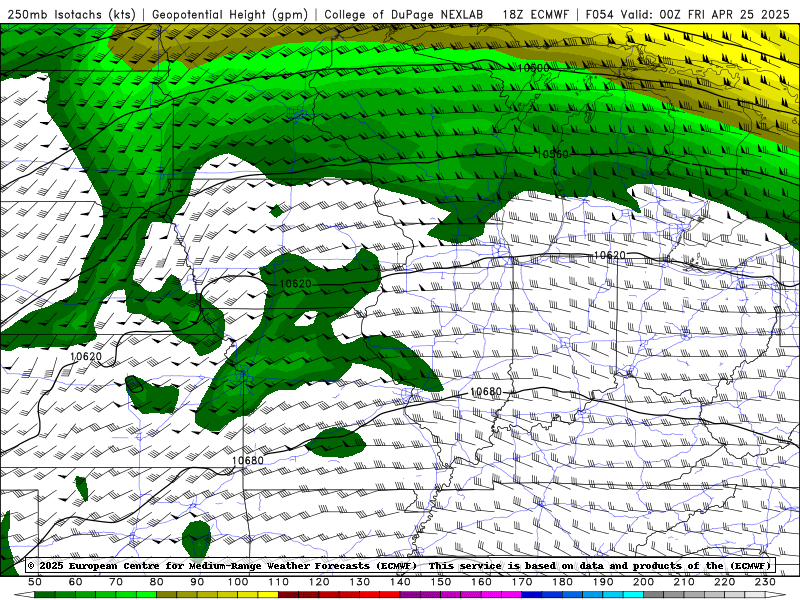Click the bright yellow swatch before 110
Screen dimensions: 800x600
pyautogui.click(x=268, y=595)
